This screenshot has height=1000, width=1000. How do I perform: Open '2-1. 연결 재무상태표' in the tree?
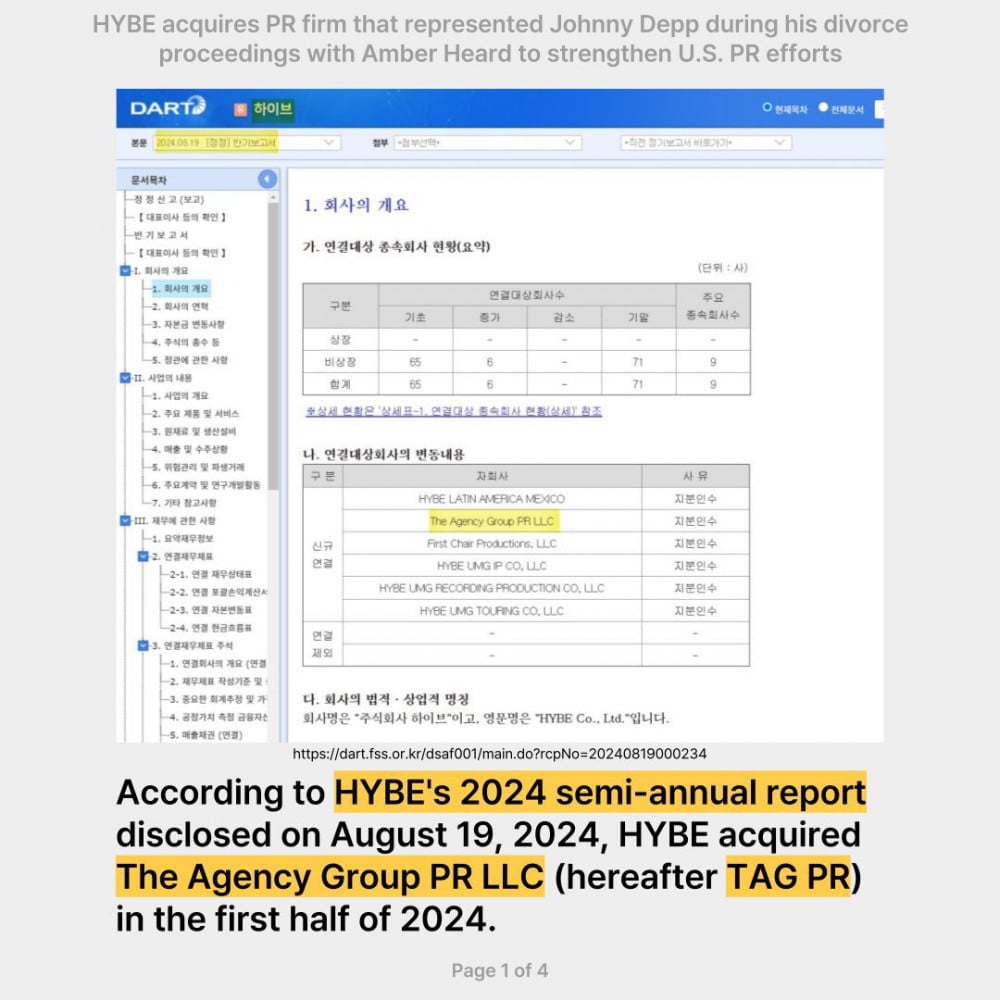210,574
